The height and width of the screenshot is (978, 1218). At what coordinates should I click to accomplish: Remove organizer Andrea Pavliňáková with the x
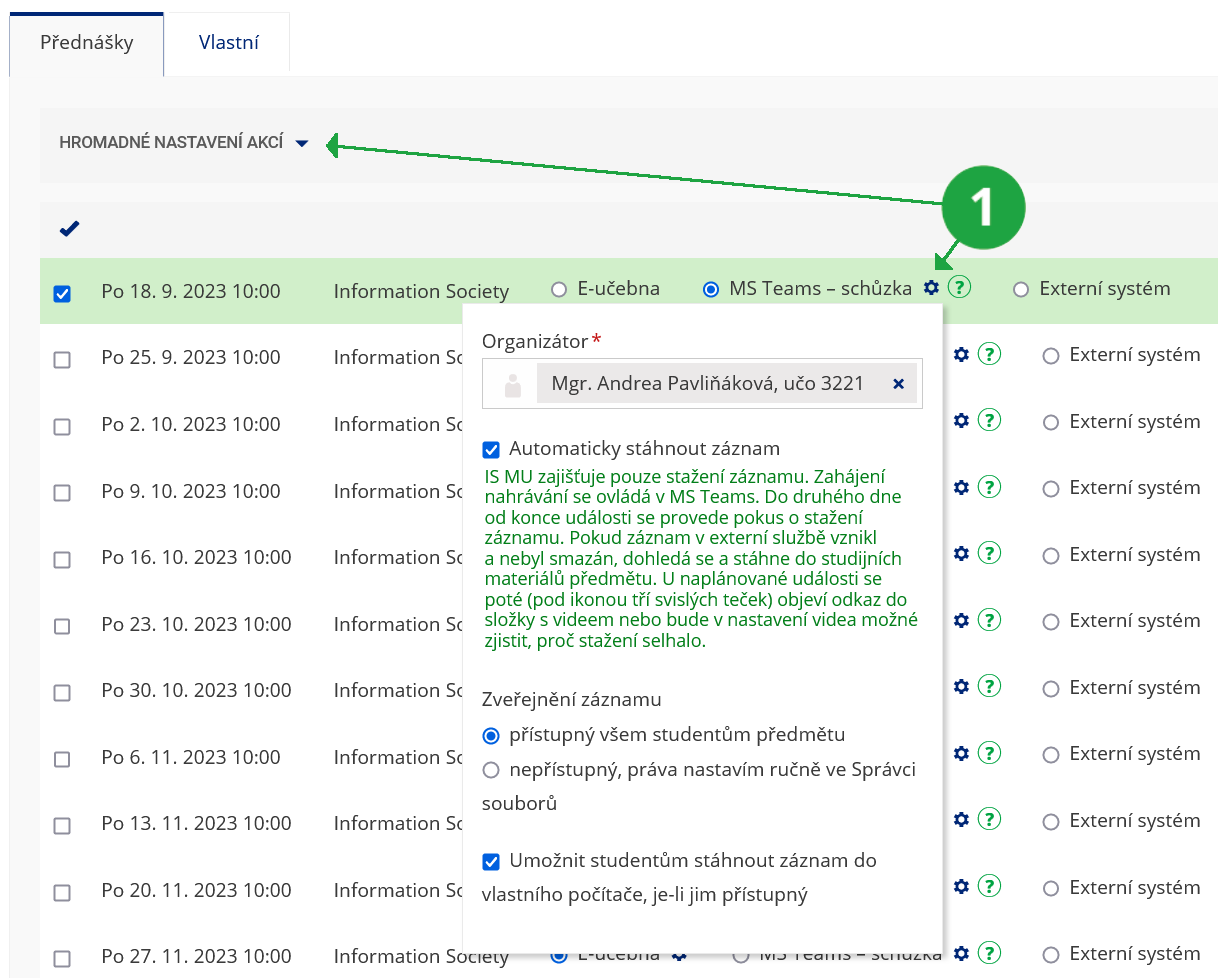coord(898,384)
